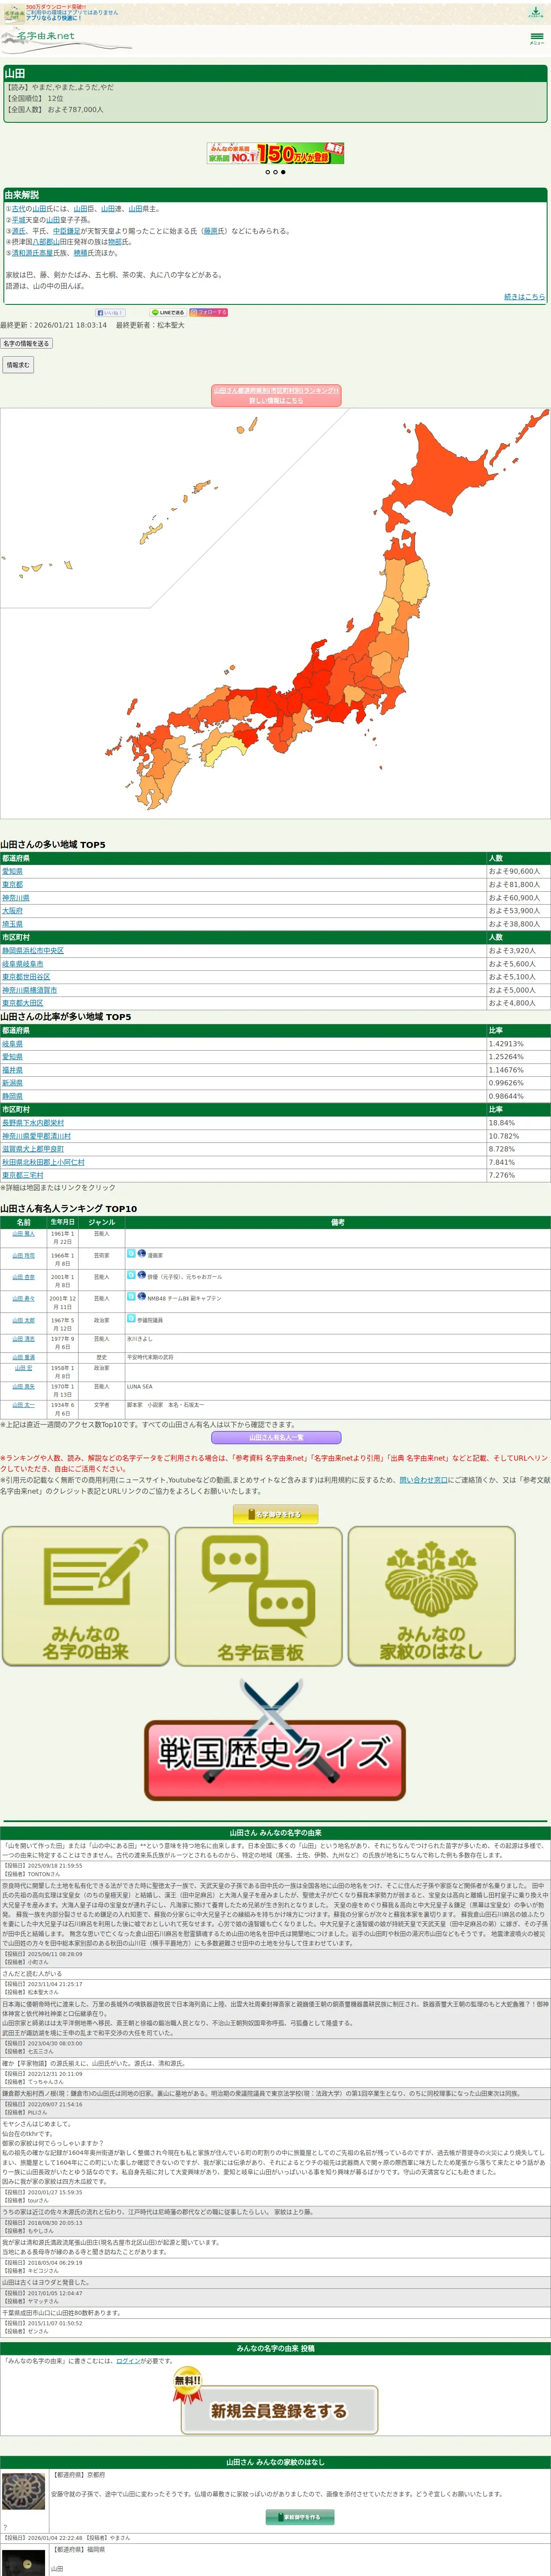
Task: Open the 静岡県浜松市中央区 link
Action: [x=33, y=950]
